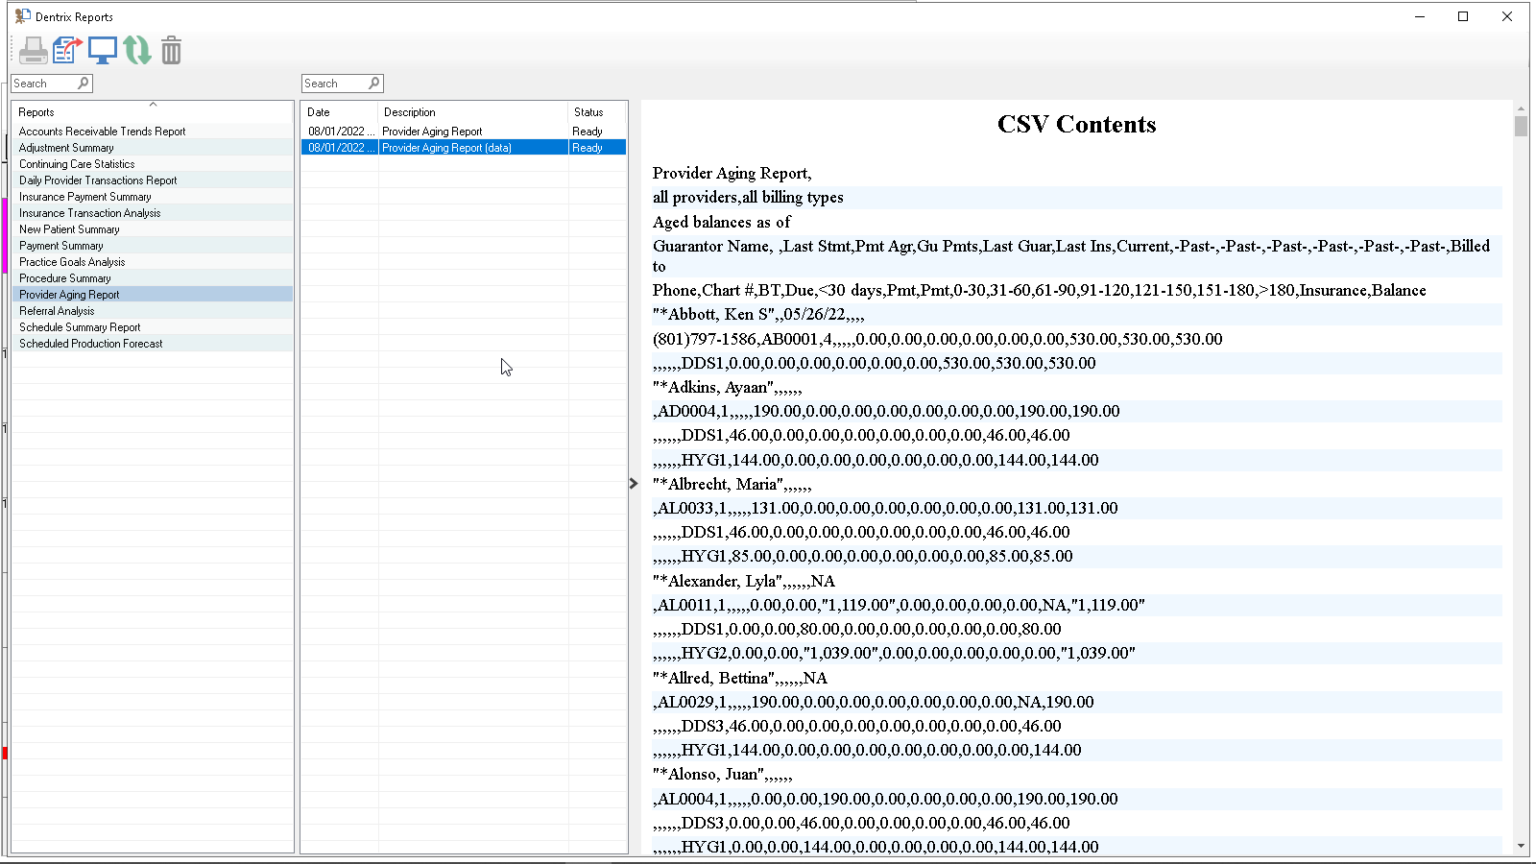Viewport: 1536px width, 864px height.
Task: Open report preview using the monitor icon
Action: (x=102, y=49)
